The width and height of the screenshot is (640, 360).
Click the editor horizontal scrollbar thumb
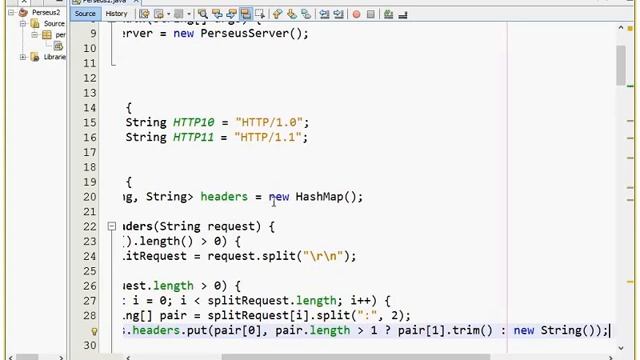[356, 358]
